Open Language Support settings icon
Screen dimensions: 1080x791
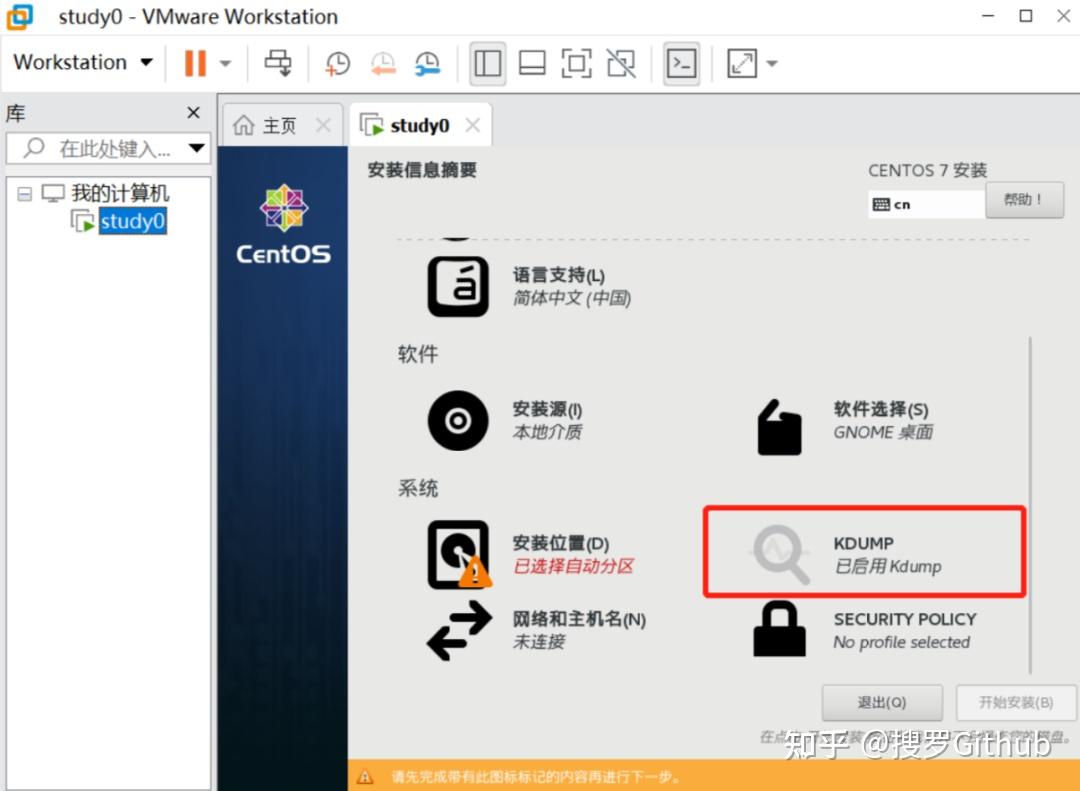pos(458,286)
